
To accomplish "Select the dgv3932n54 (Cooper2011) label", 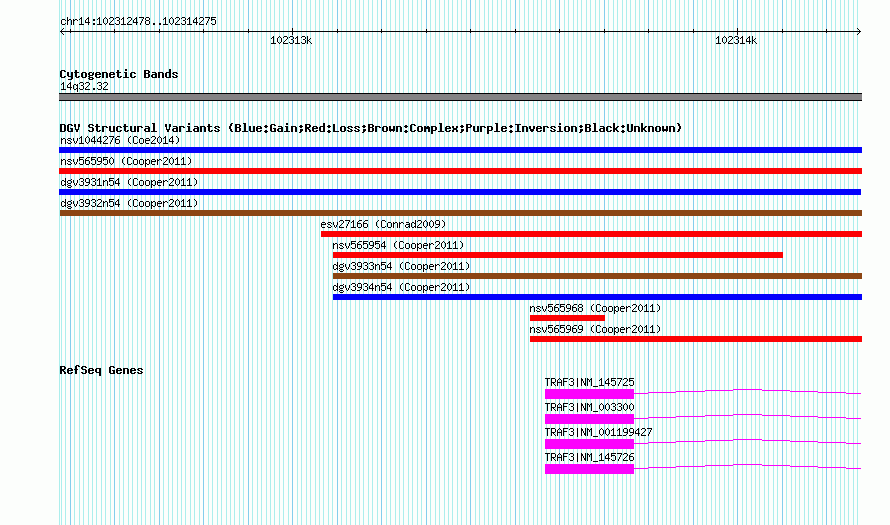I will coord(129,203).
